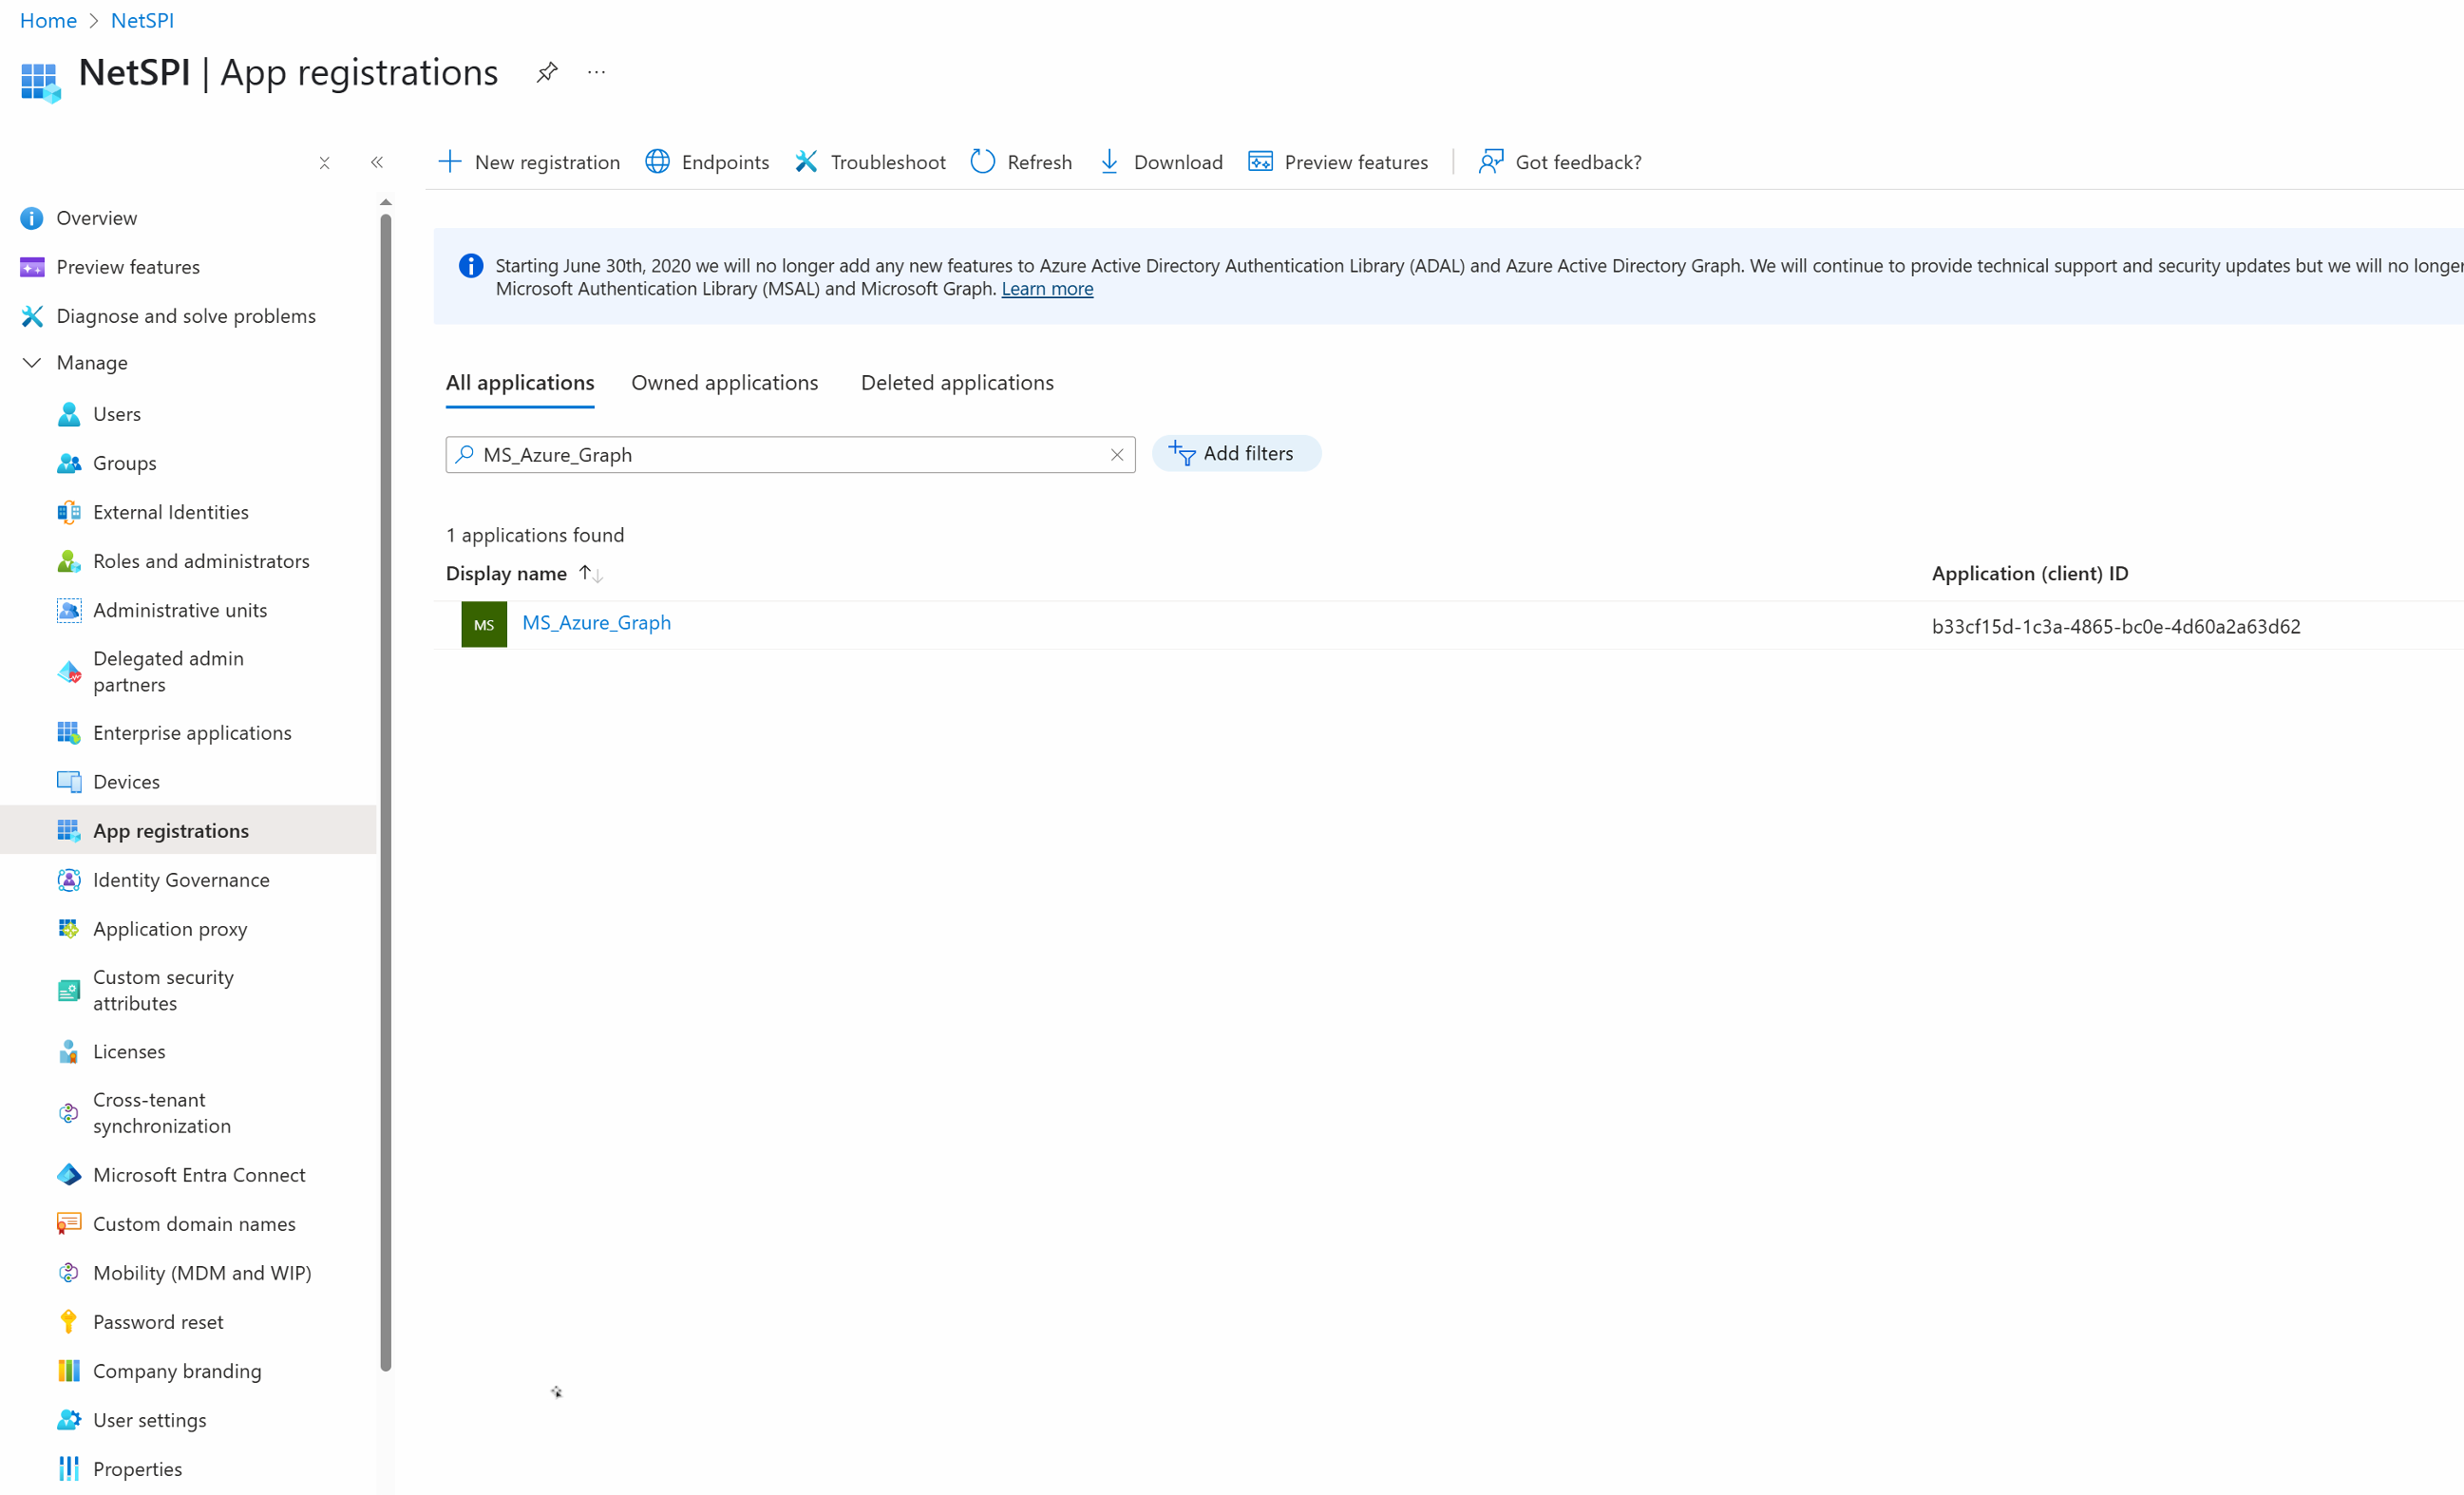Open the ellipsis menu beside the title

coord(597,73)
